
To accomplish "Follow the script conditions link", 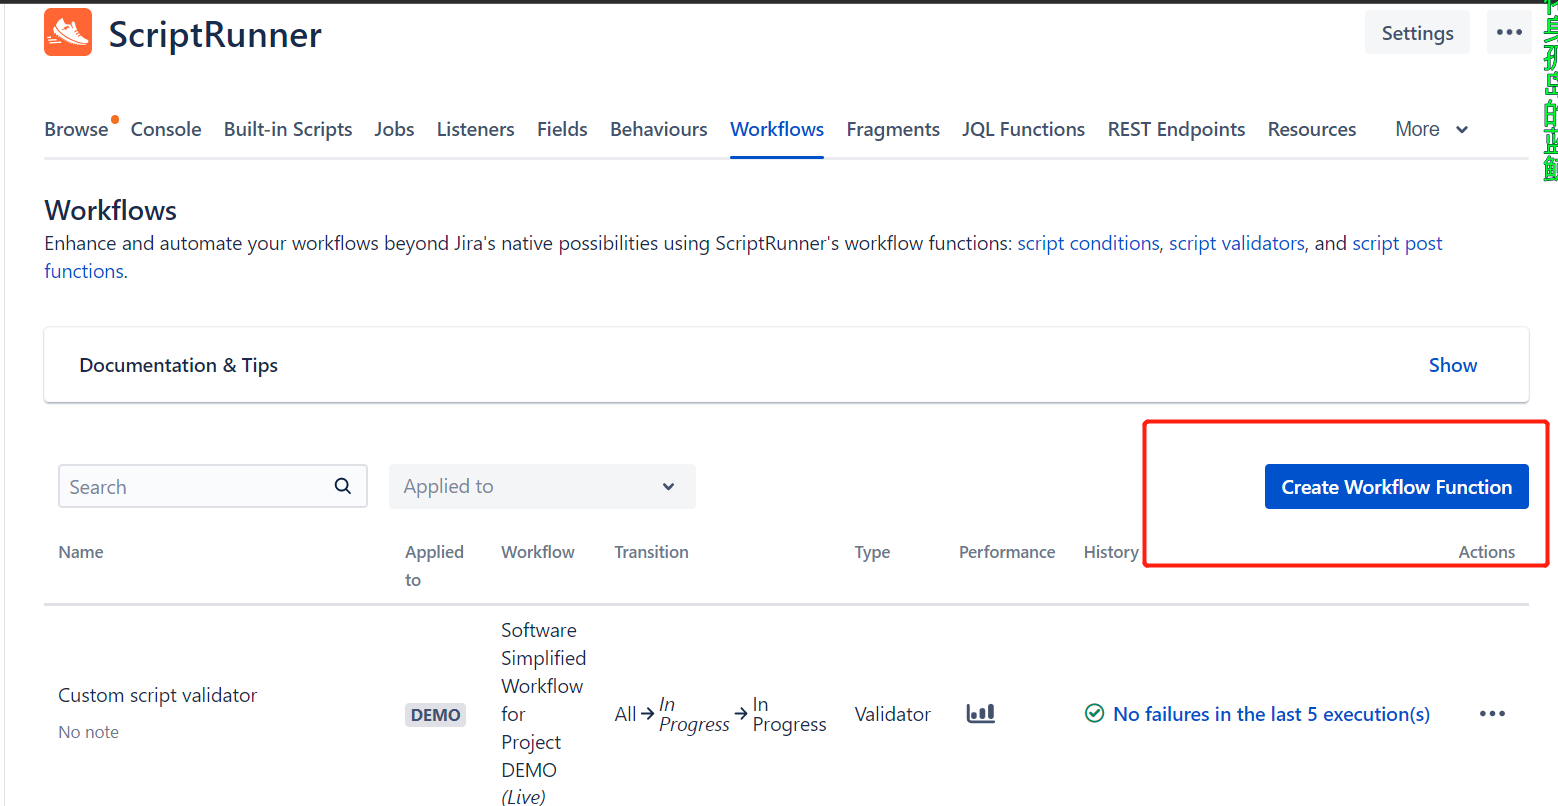I will (x=1088, y=243).
